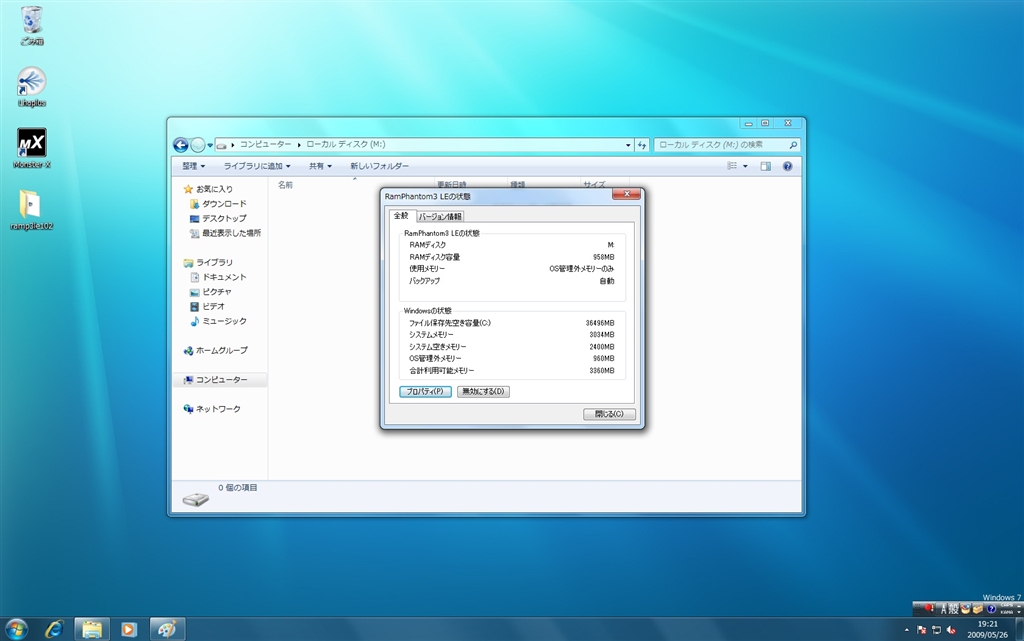Select the 全般 tab in RamPhantom3 dialog
The width and height of the screenshot is (1024, 641).
[401, 216]
